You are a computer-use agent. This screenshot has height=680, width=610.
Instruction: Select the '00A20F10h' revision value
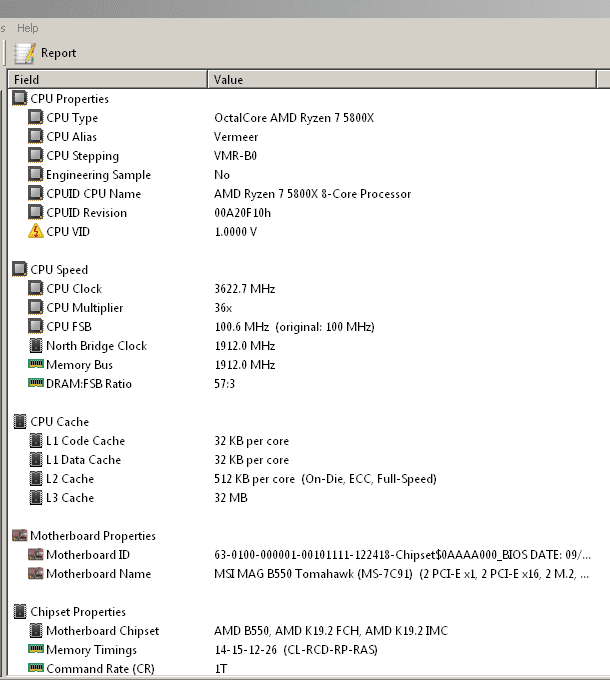242,213
